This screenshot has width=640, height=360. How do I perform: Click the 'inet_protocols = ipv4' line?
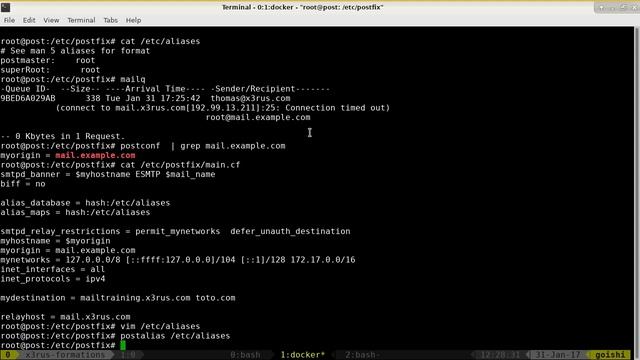pos(53,279)
